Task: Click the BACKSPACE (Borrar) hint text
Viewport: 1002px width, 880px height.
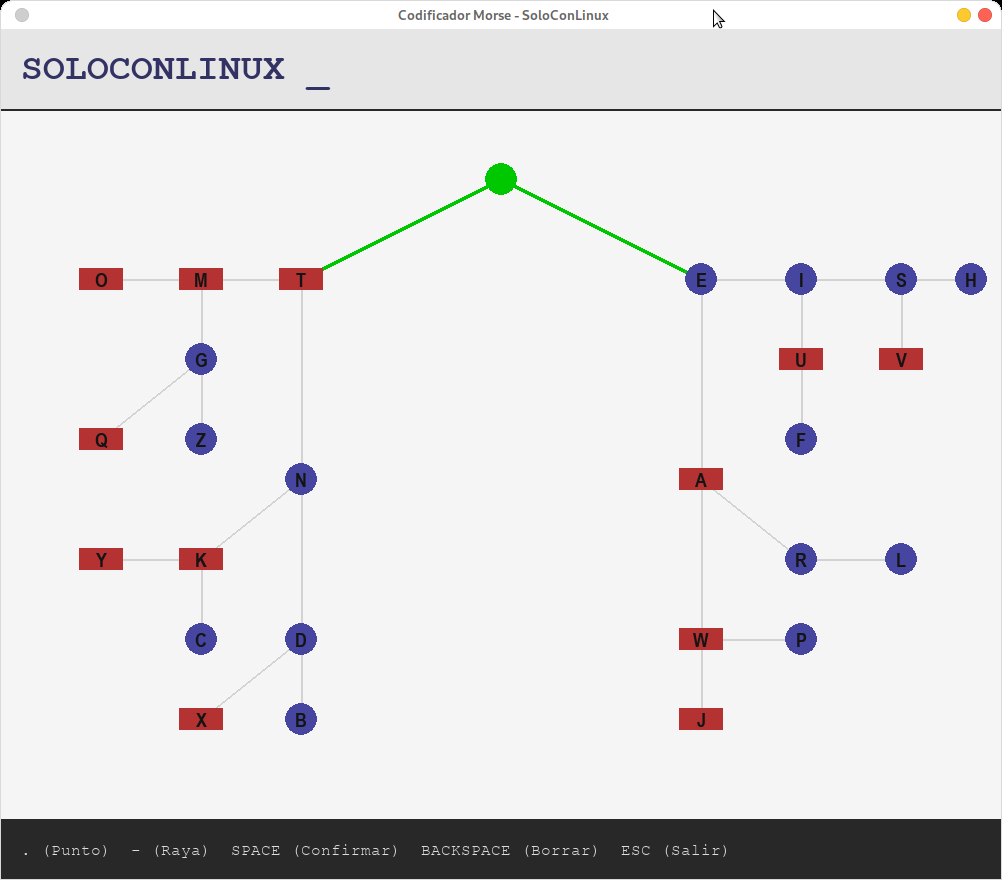Action: pyautogui.click(x=509, y=851)
